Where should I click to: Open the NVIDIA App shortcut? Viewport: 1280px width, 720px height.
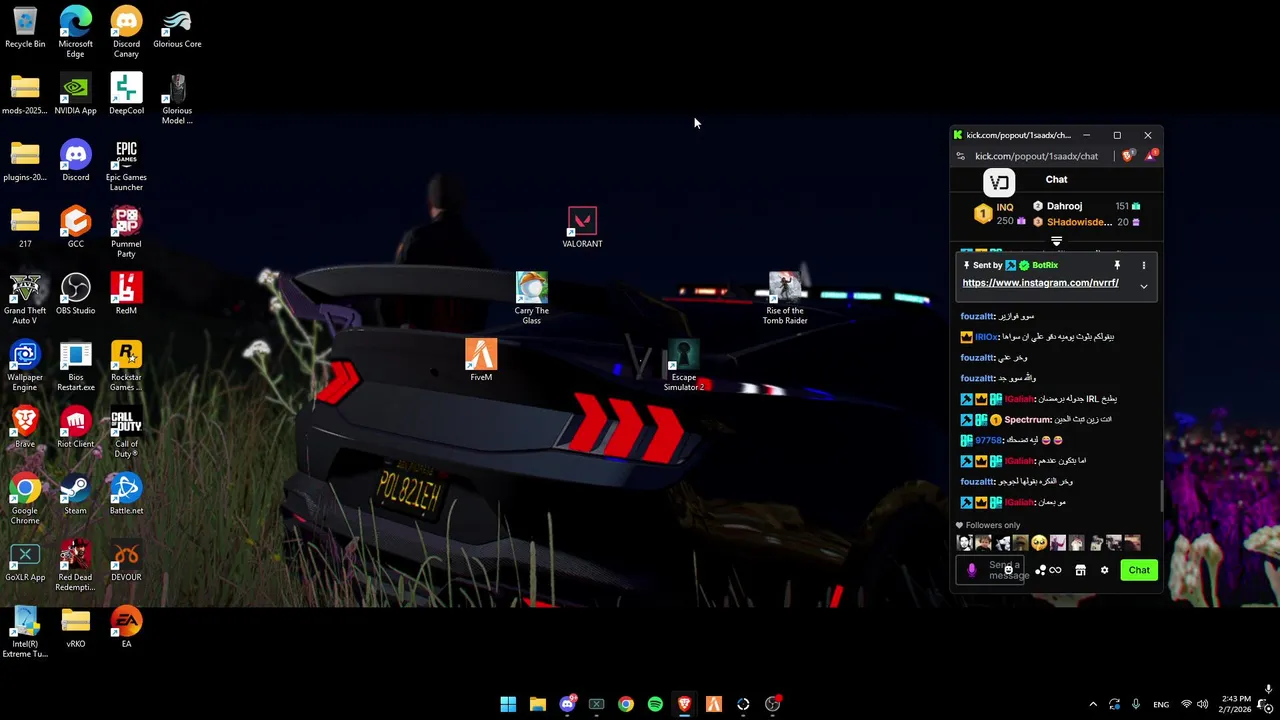click(75, 94)
